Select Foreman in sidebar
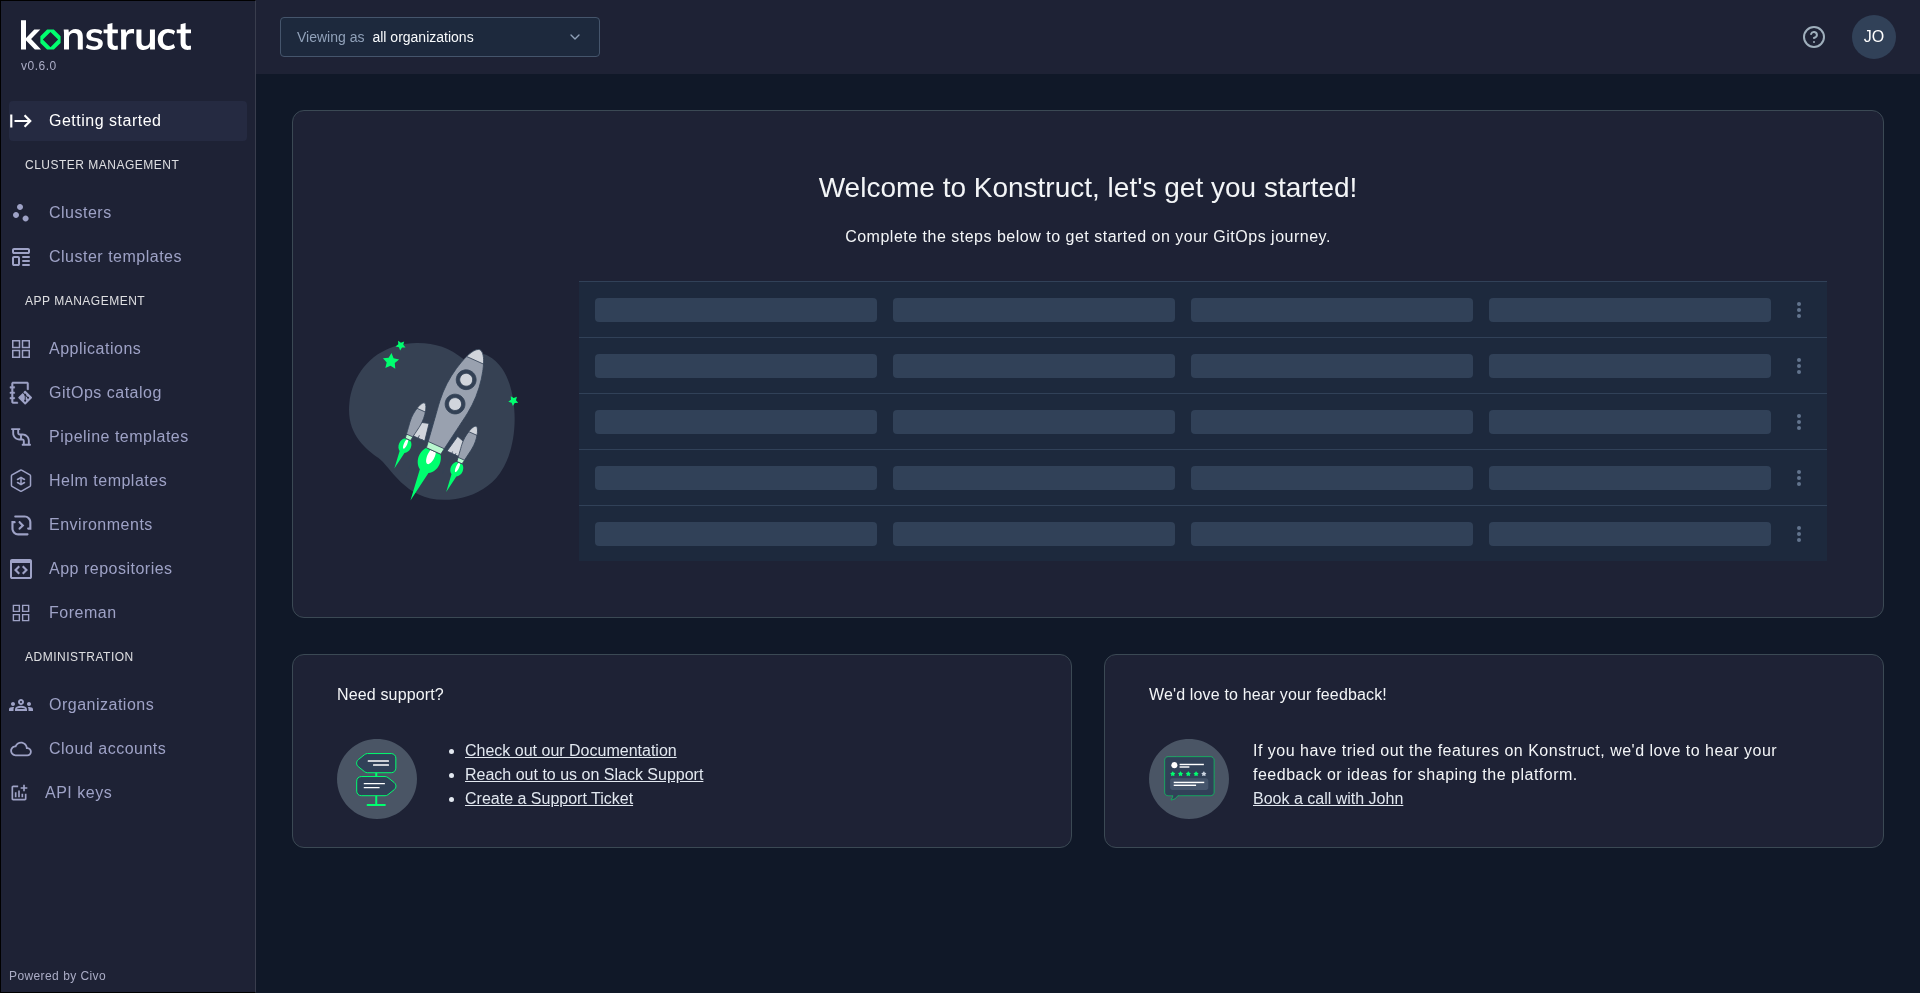 (128, 613)
